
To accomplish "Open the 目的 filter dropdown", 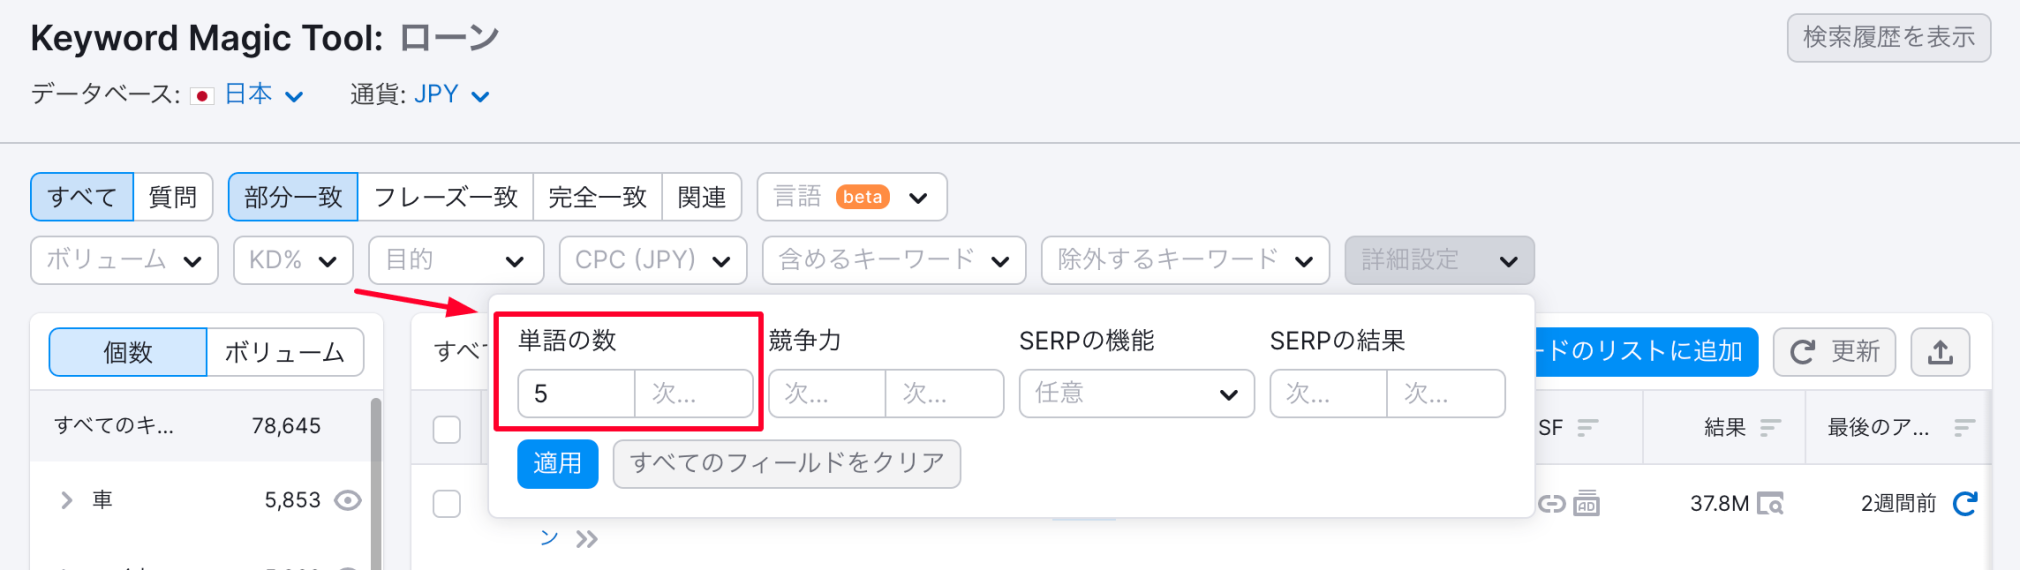I will 456,260.
